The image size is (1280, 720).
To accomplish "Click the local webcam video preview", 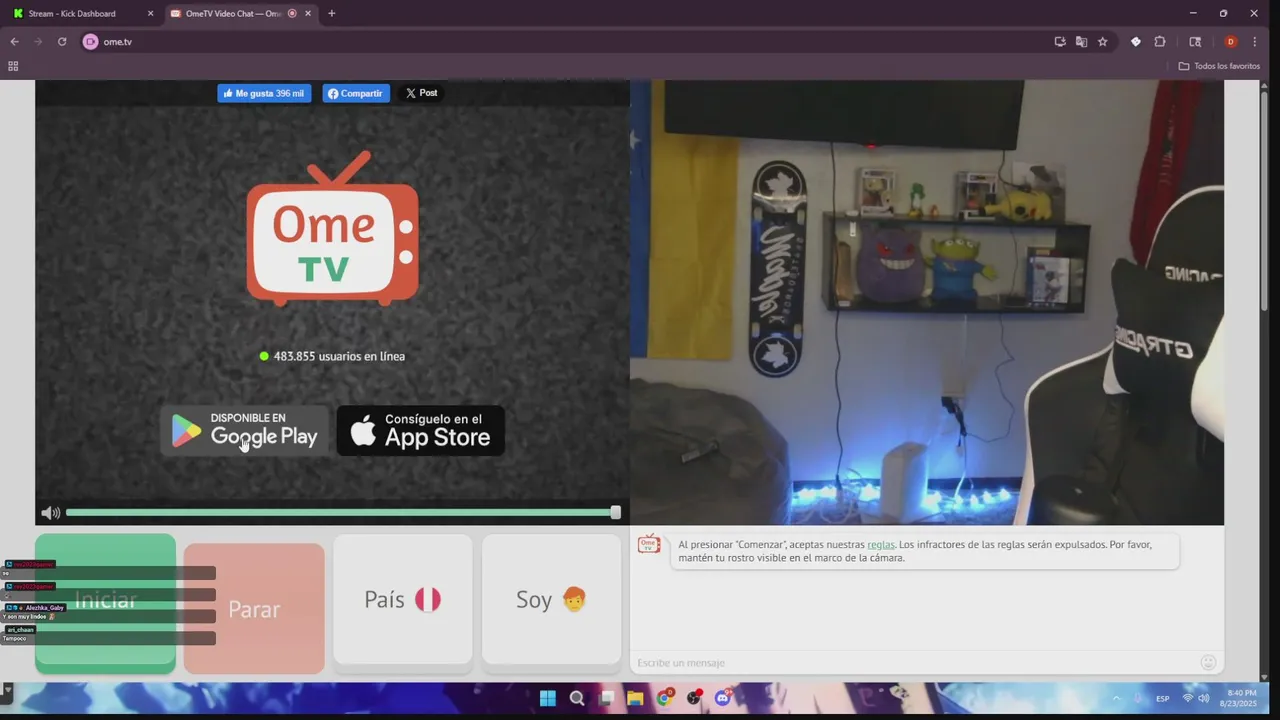I will click(926, 302).
